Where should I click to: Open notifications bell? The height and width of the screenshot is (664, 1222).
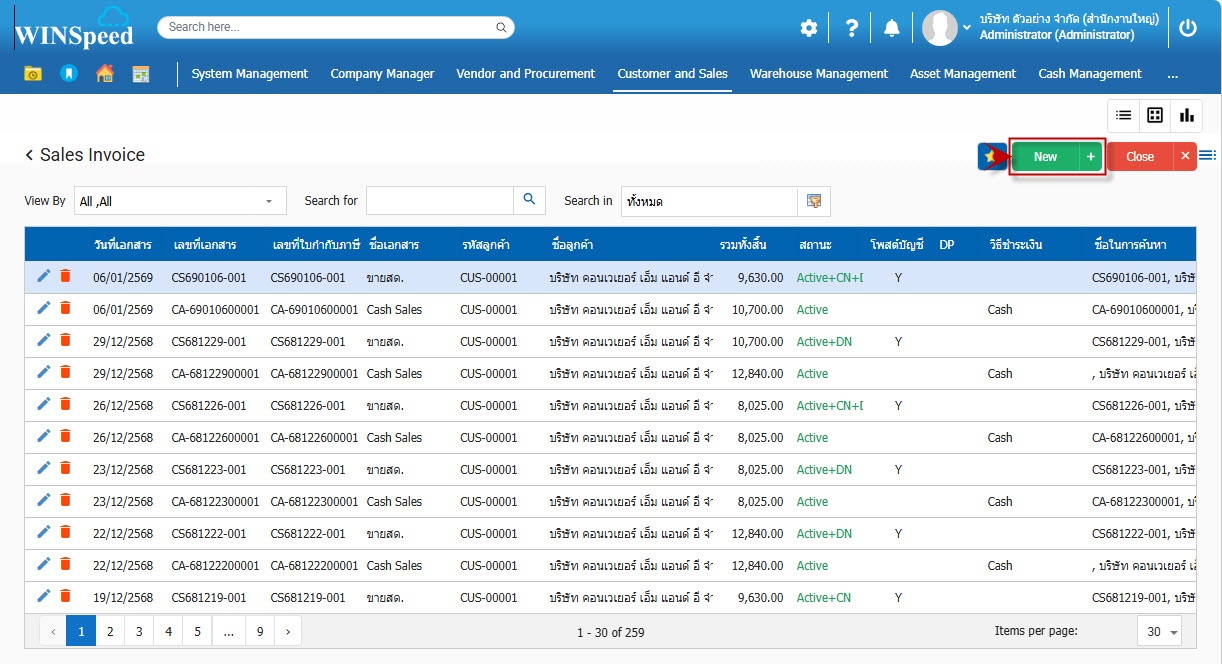pos(891,28)
